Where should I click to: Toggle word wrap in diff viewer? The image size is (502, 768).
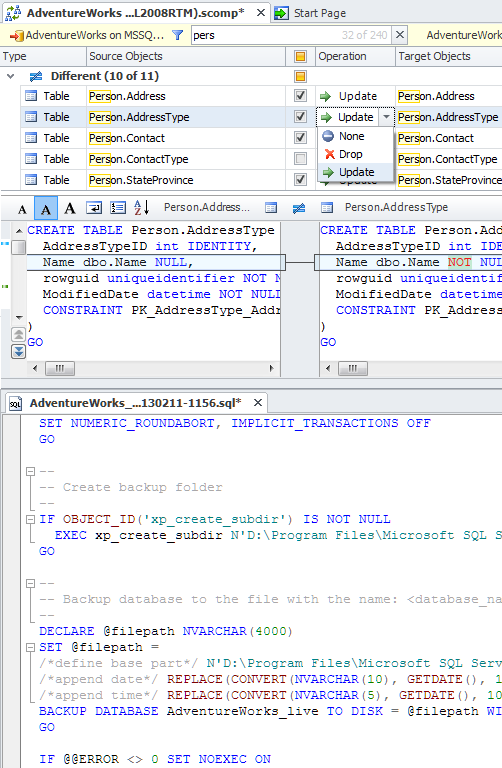click(x=94, y=208)
